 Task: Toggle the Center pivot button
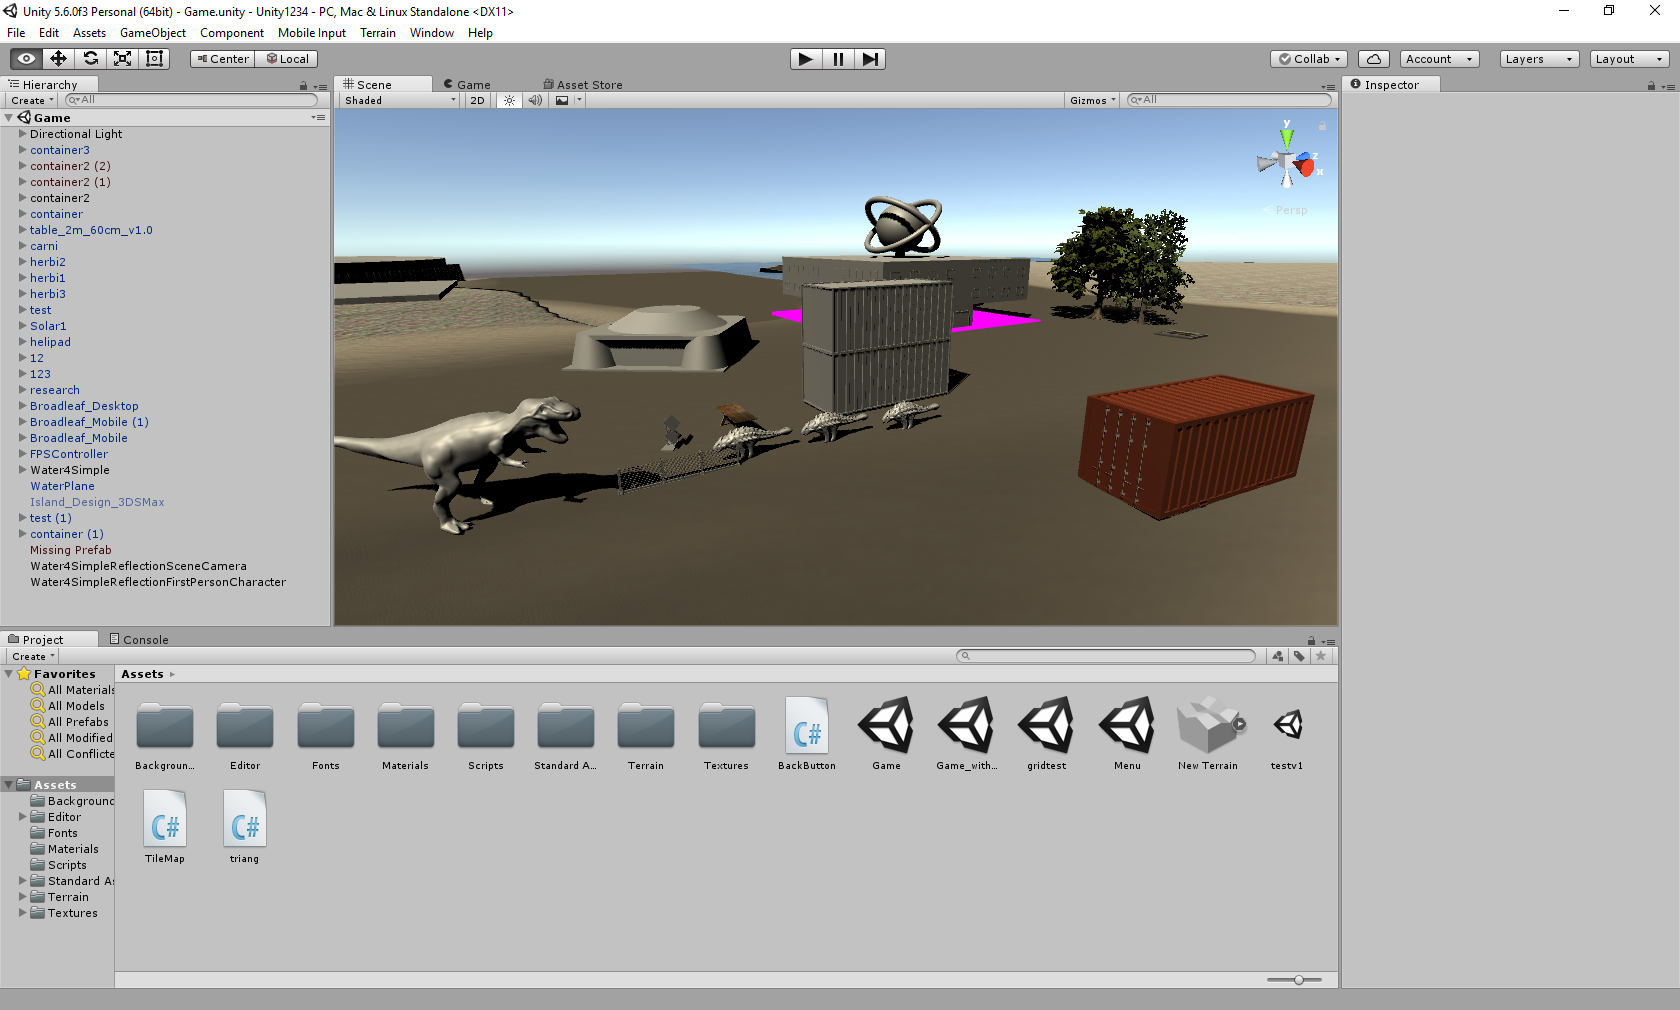222,59
